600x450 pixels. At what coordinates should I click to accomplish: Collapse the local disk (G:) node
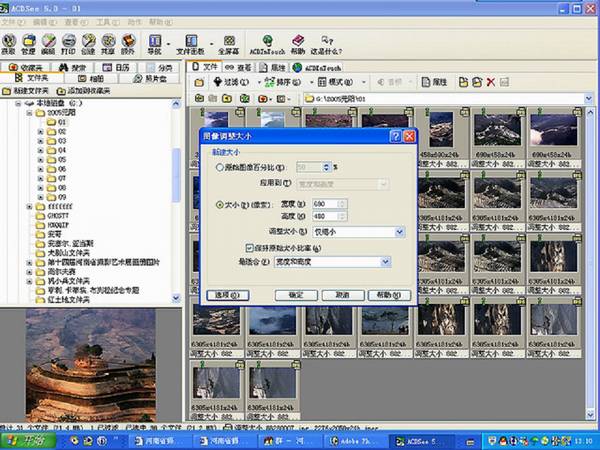point(18,104)
